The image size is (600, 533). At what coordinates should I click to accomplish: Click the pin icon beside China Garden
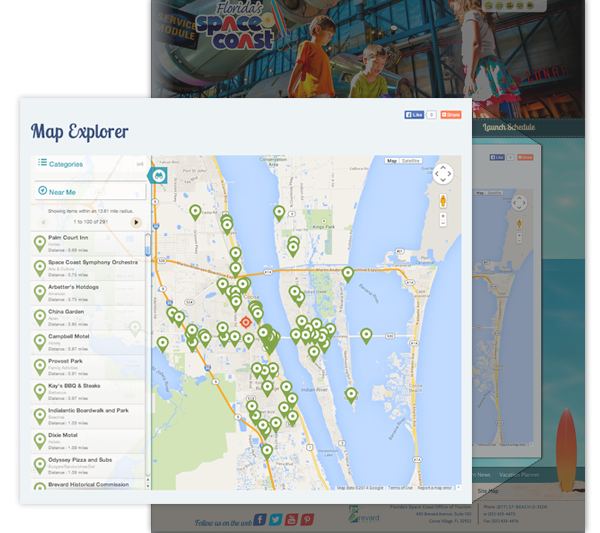(40, 318)
